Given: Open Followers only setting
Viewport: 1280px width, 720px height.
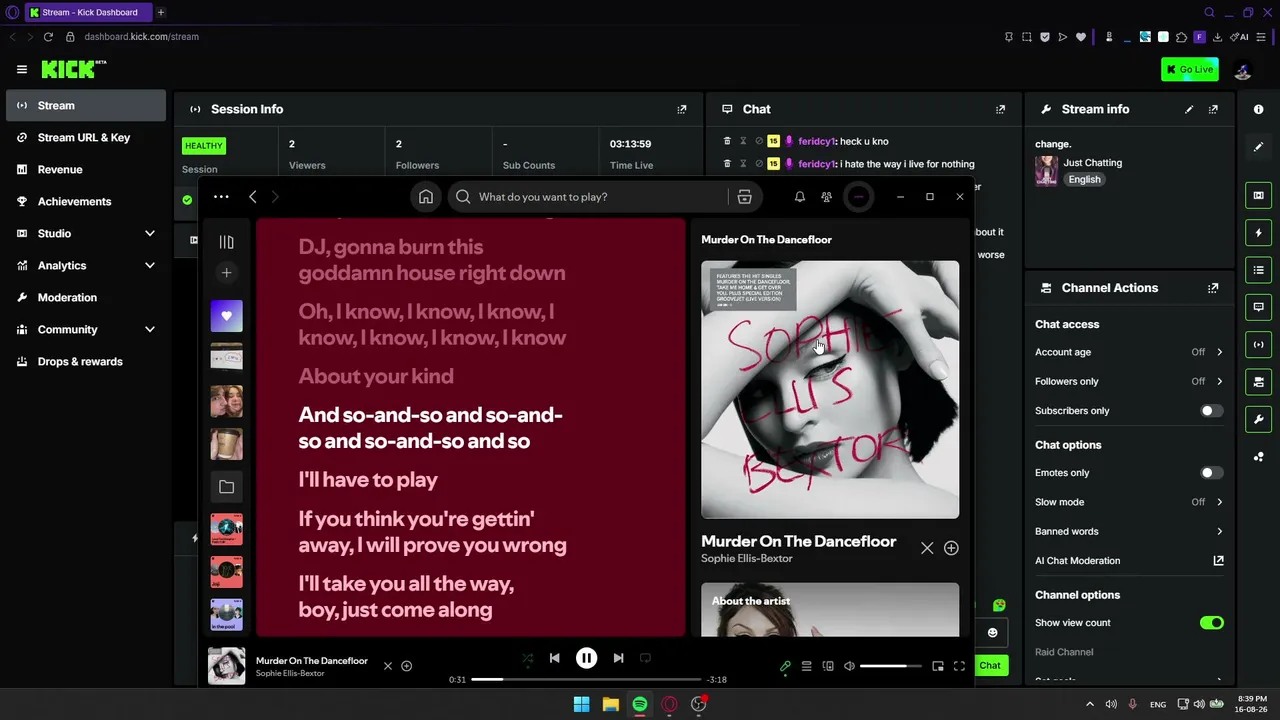Looking at the screenshot, I should pyautogui.click(x=1129, y=381).
